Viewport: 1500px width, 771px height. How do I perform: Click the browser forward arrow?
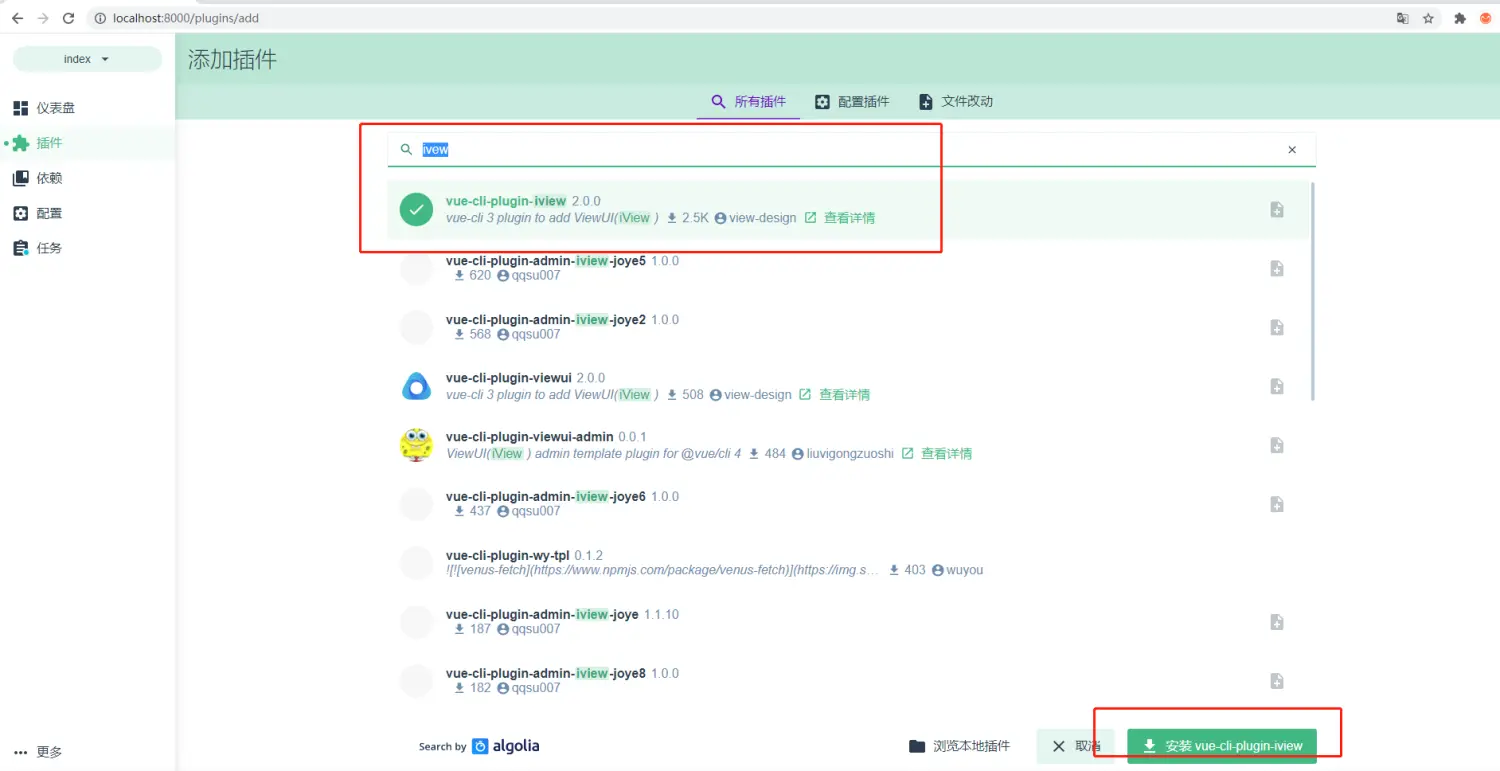(x=43, y=18)
